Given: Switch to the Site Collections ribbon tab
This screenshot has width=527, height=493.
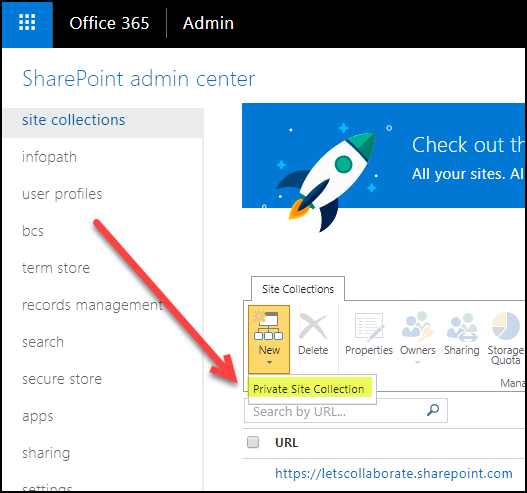Looking at the screenshot, I should click(298, 289).
